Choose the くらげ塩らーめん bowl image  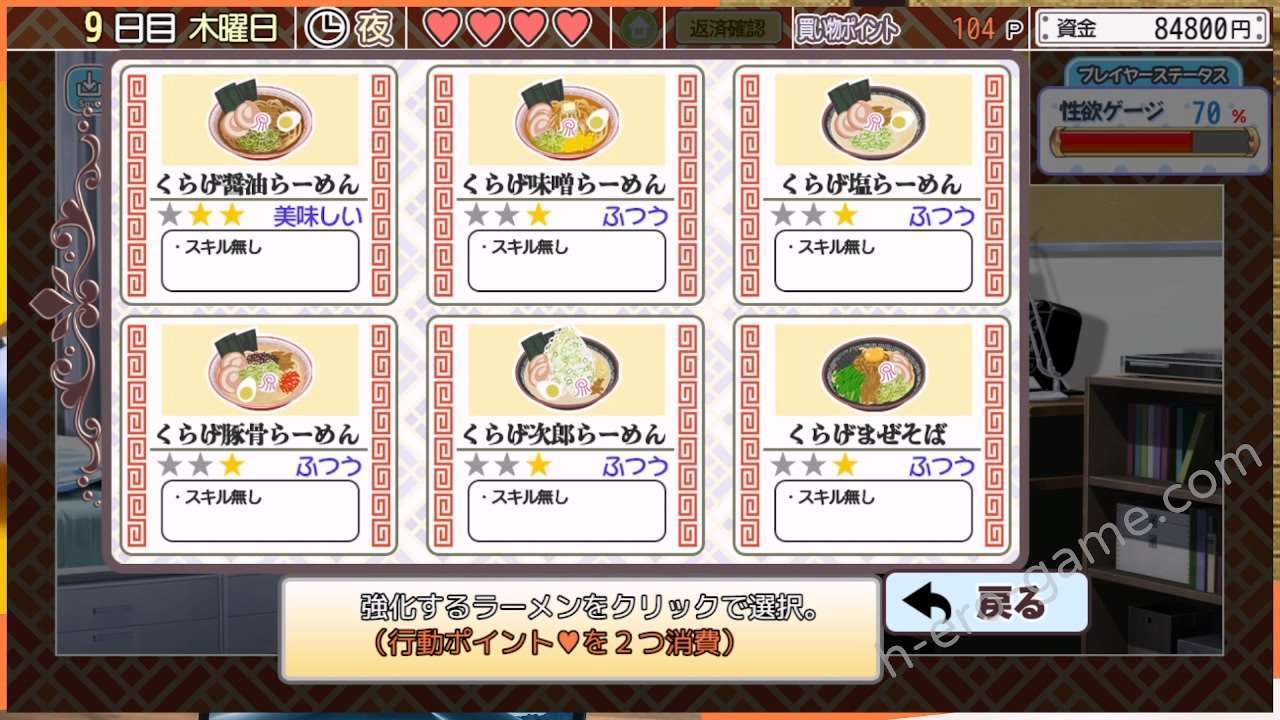pos(874,120)
